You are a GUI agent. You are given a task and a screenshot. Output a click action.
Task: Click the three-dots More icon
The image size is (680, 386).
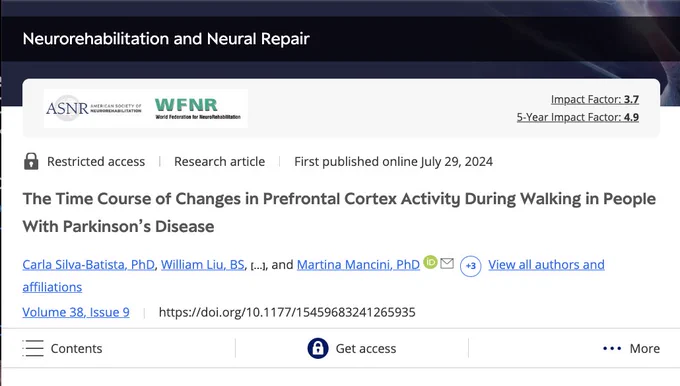[x=612, y=348]
